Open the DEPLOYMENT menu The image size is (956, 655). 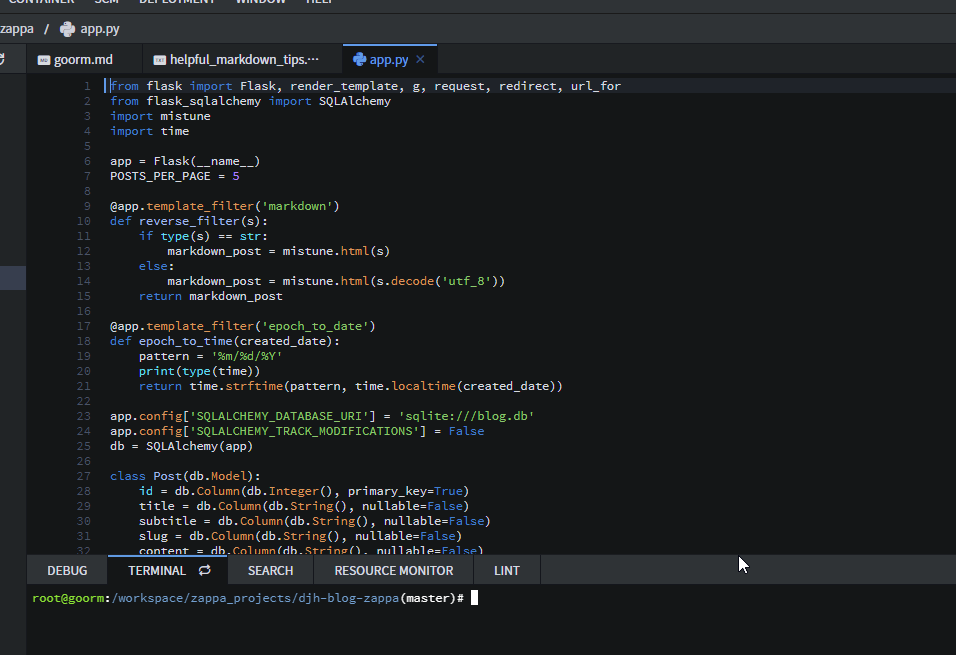tap(176, 2)
